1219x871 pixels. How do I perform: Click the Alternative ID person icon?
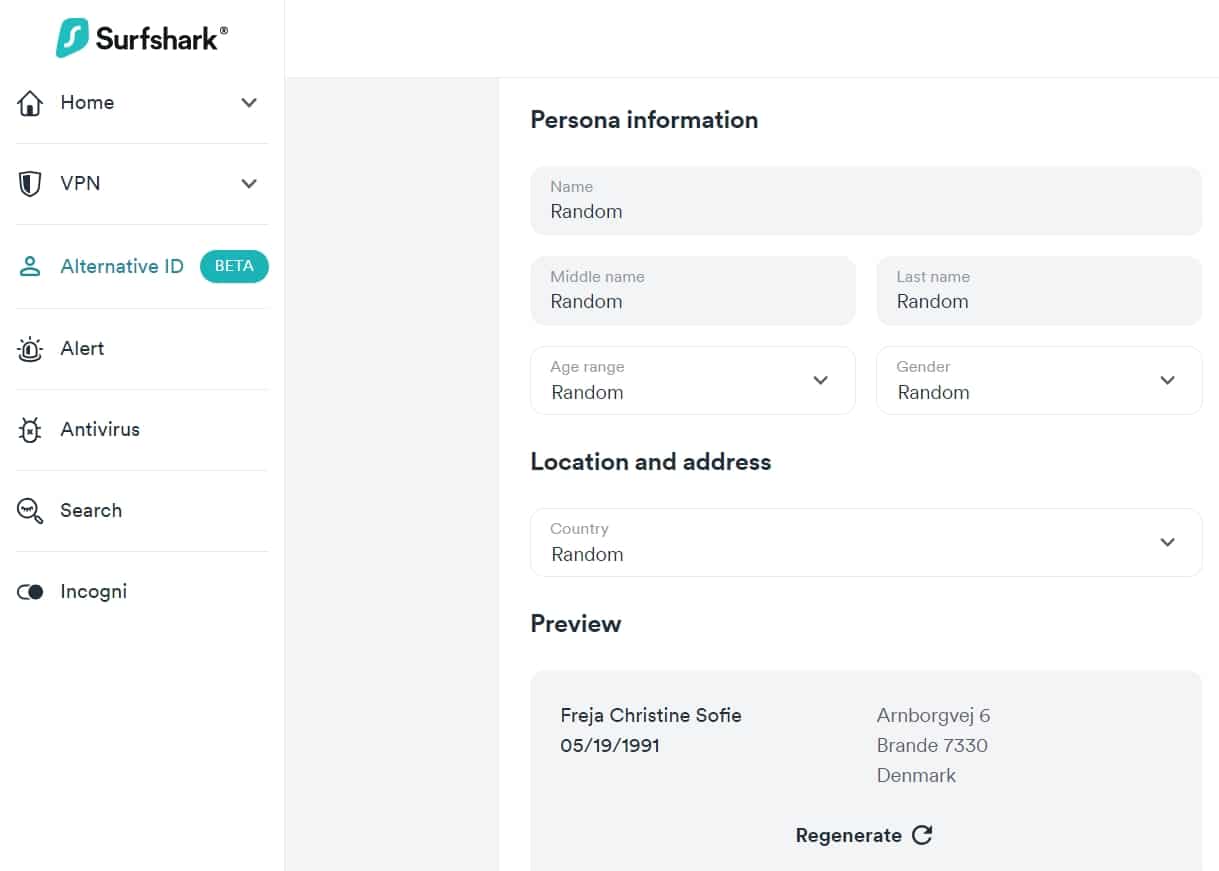30,266
